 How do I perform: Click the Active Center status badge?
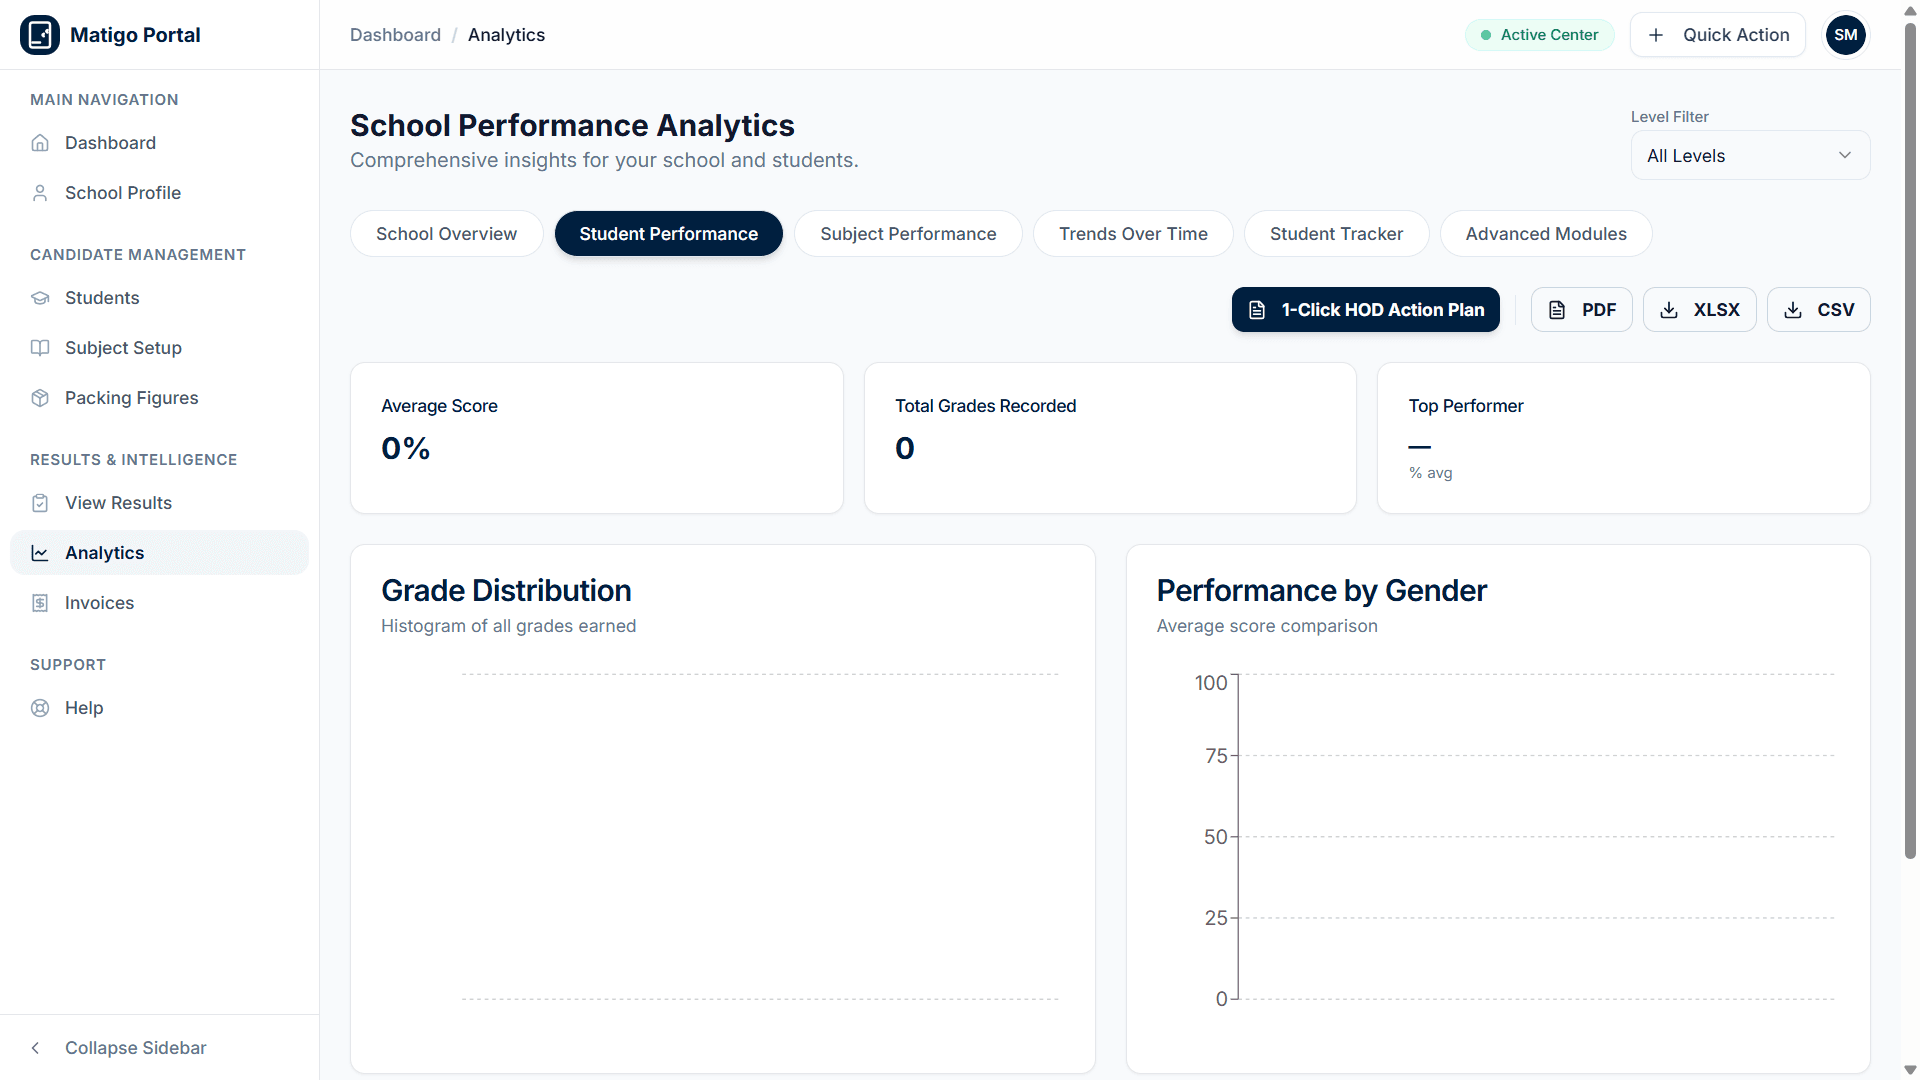pyautogui.click(x=1539, y=35)
